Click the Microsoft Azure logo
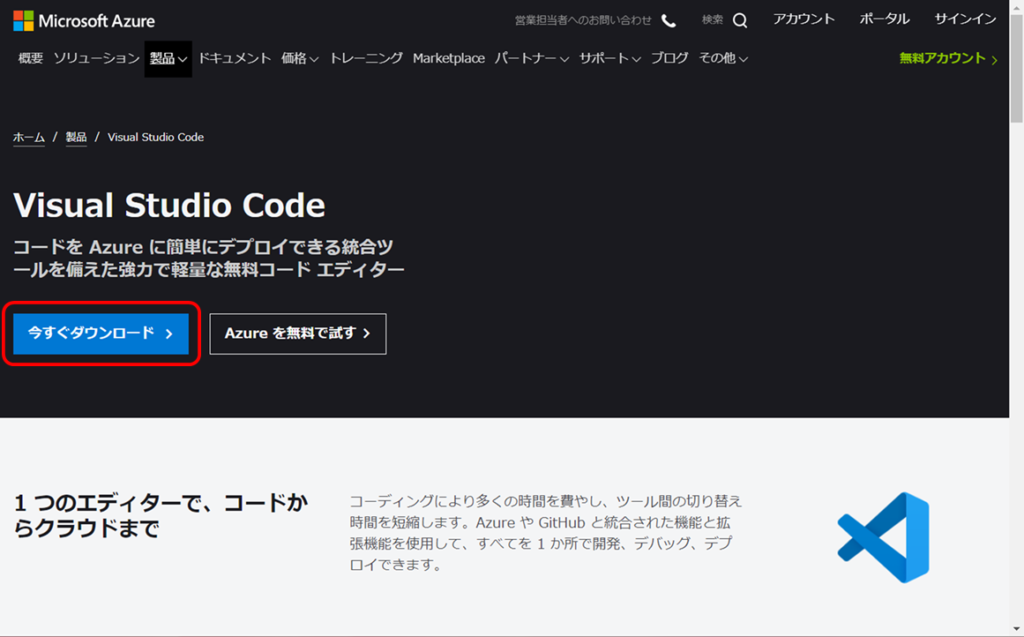The height and width of the screenshot is (637, 1024). point(84,21)
